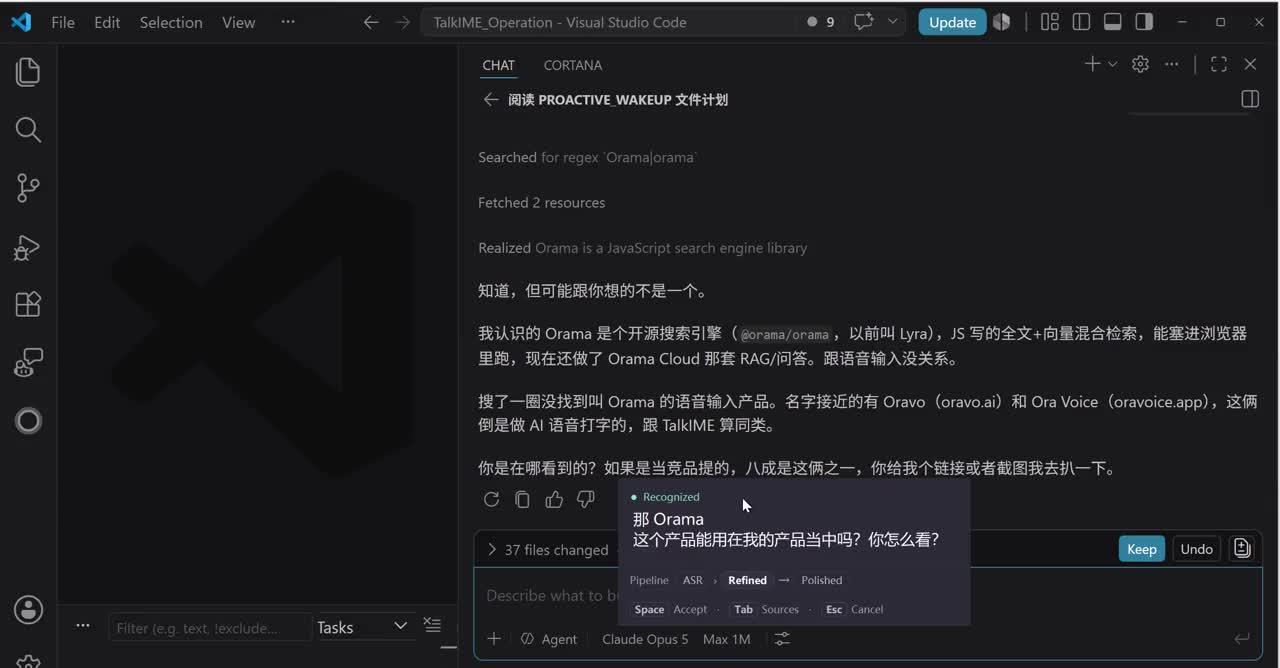1280x668 pixels.
Task: Open the configure tools sliders icon
Action: click(x=782, y=639)
